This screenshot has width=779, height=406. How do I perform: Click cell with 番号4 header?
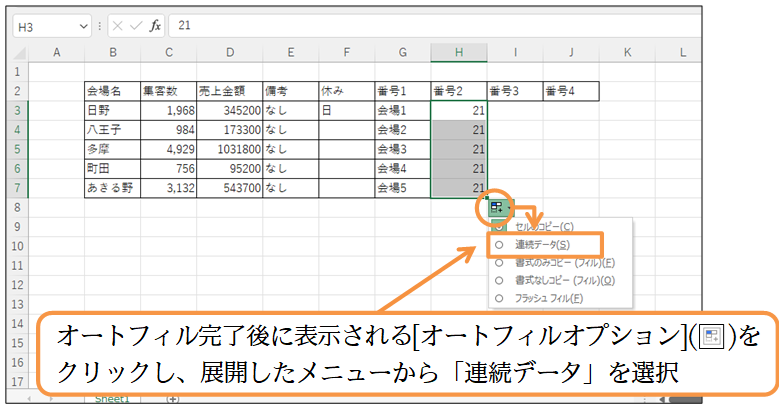click(571, 91)
